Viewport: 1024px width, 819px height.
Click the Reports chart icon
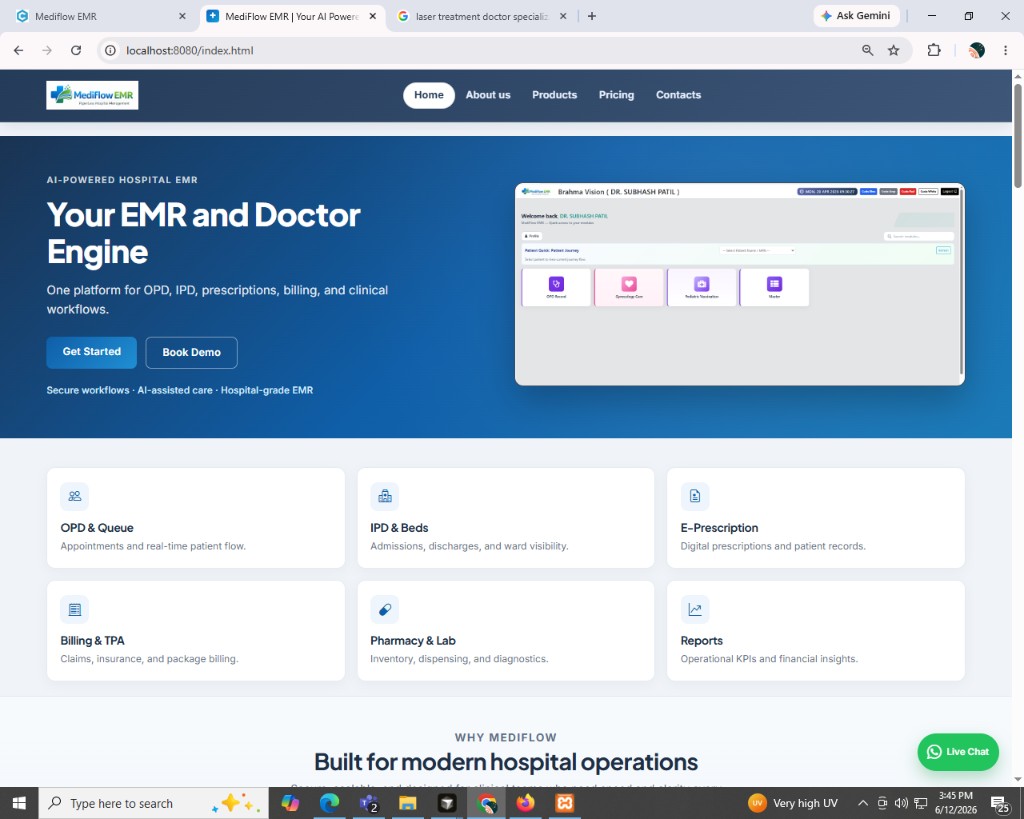click(x=695, y=609)
